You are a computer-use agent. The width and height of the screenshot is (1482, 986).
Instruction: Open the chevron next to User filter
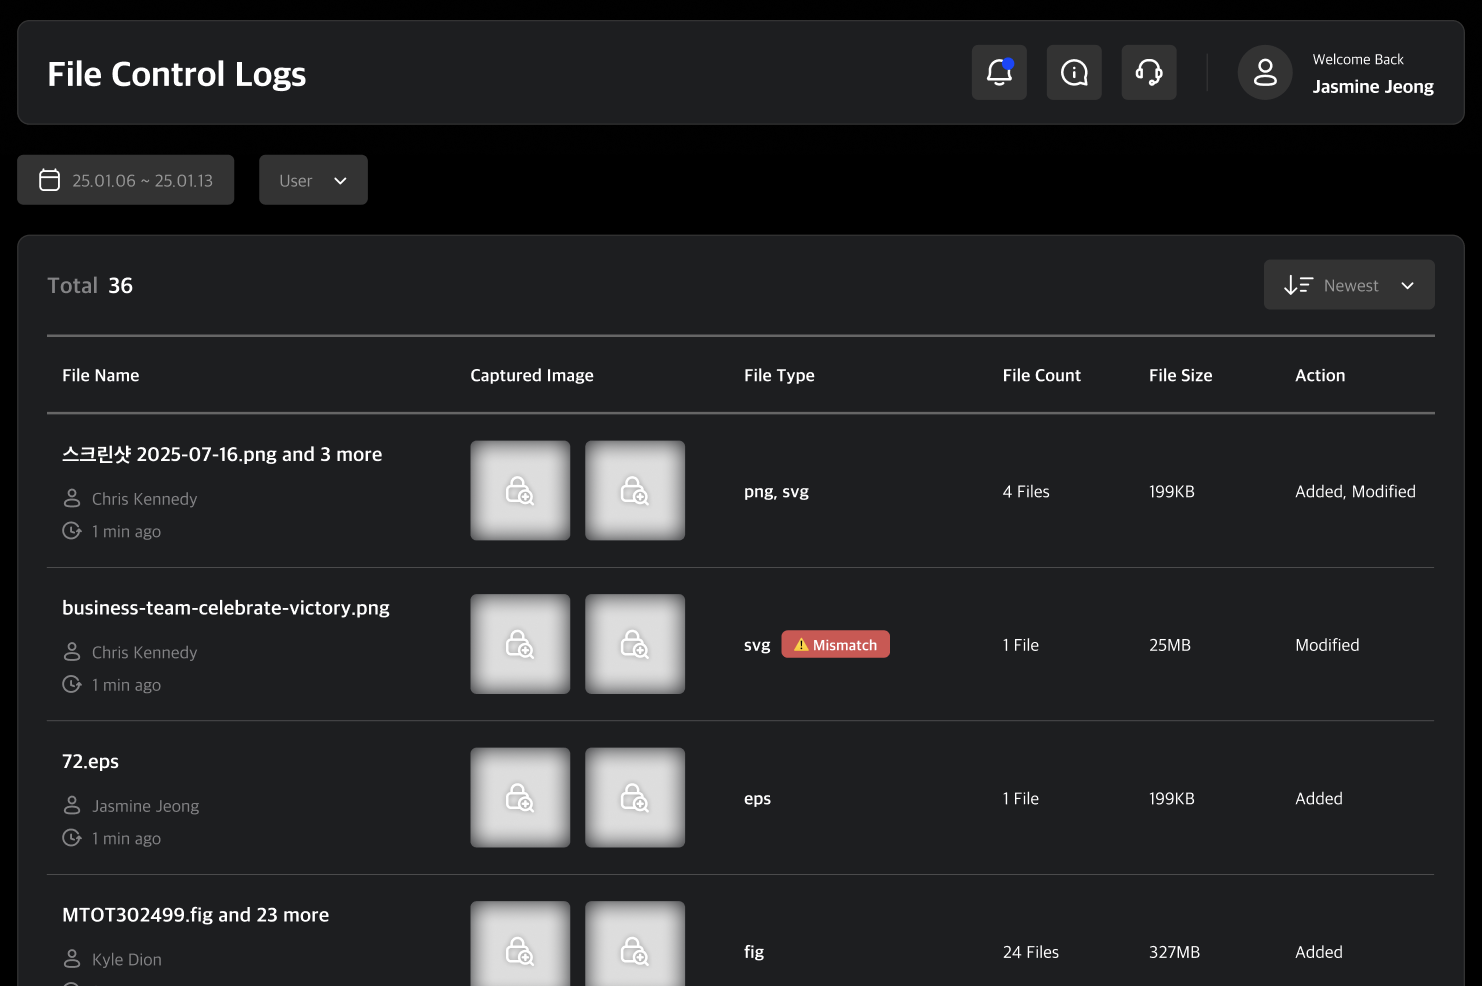[x=340, y=180]
